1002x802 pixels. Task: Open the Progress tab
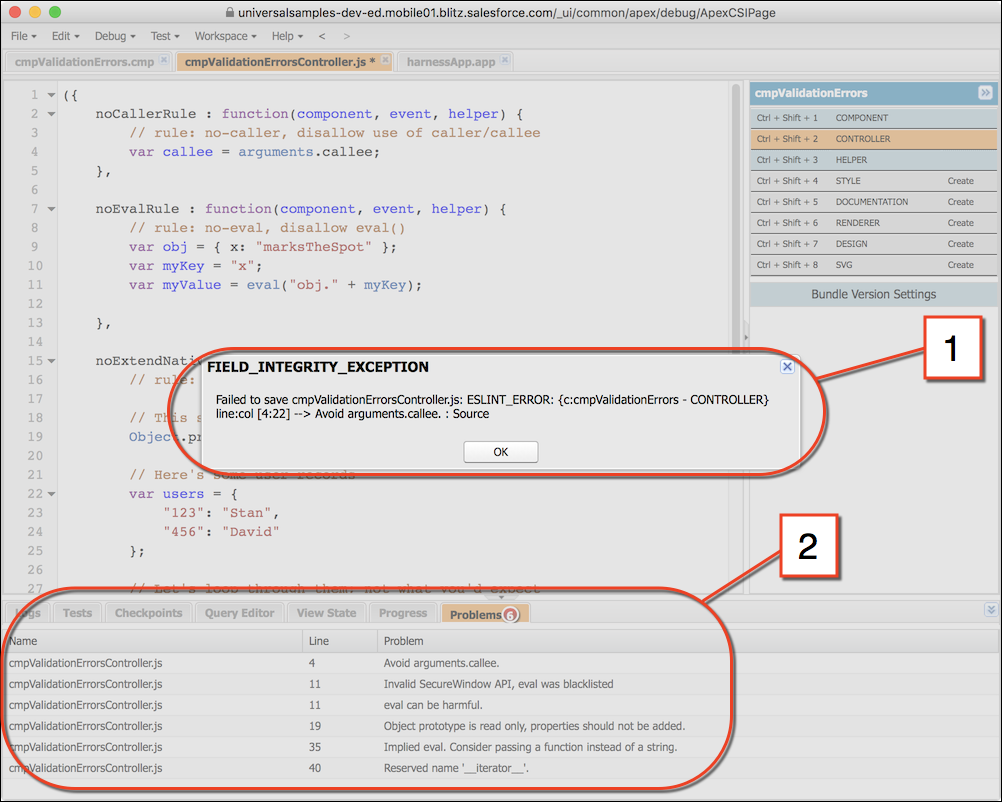coord(403,613)
